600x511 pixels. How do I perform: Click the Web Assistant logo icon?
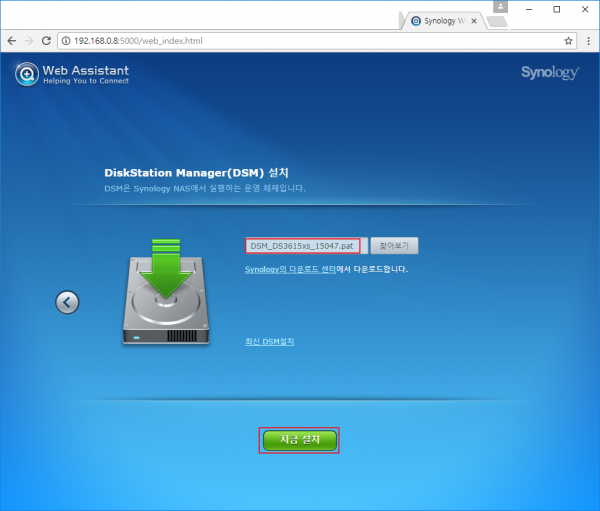tap(27, 74)
